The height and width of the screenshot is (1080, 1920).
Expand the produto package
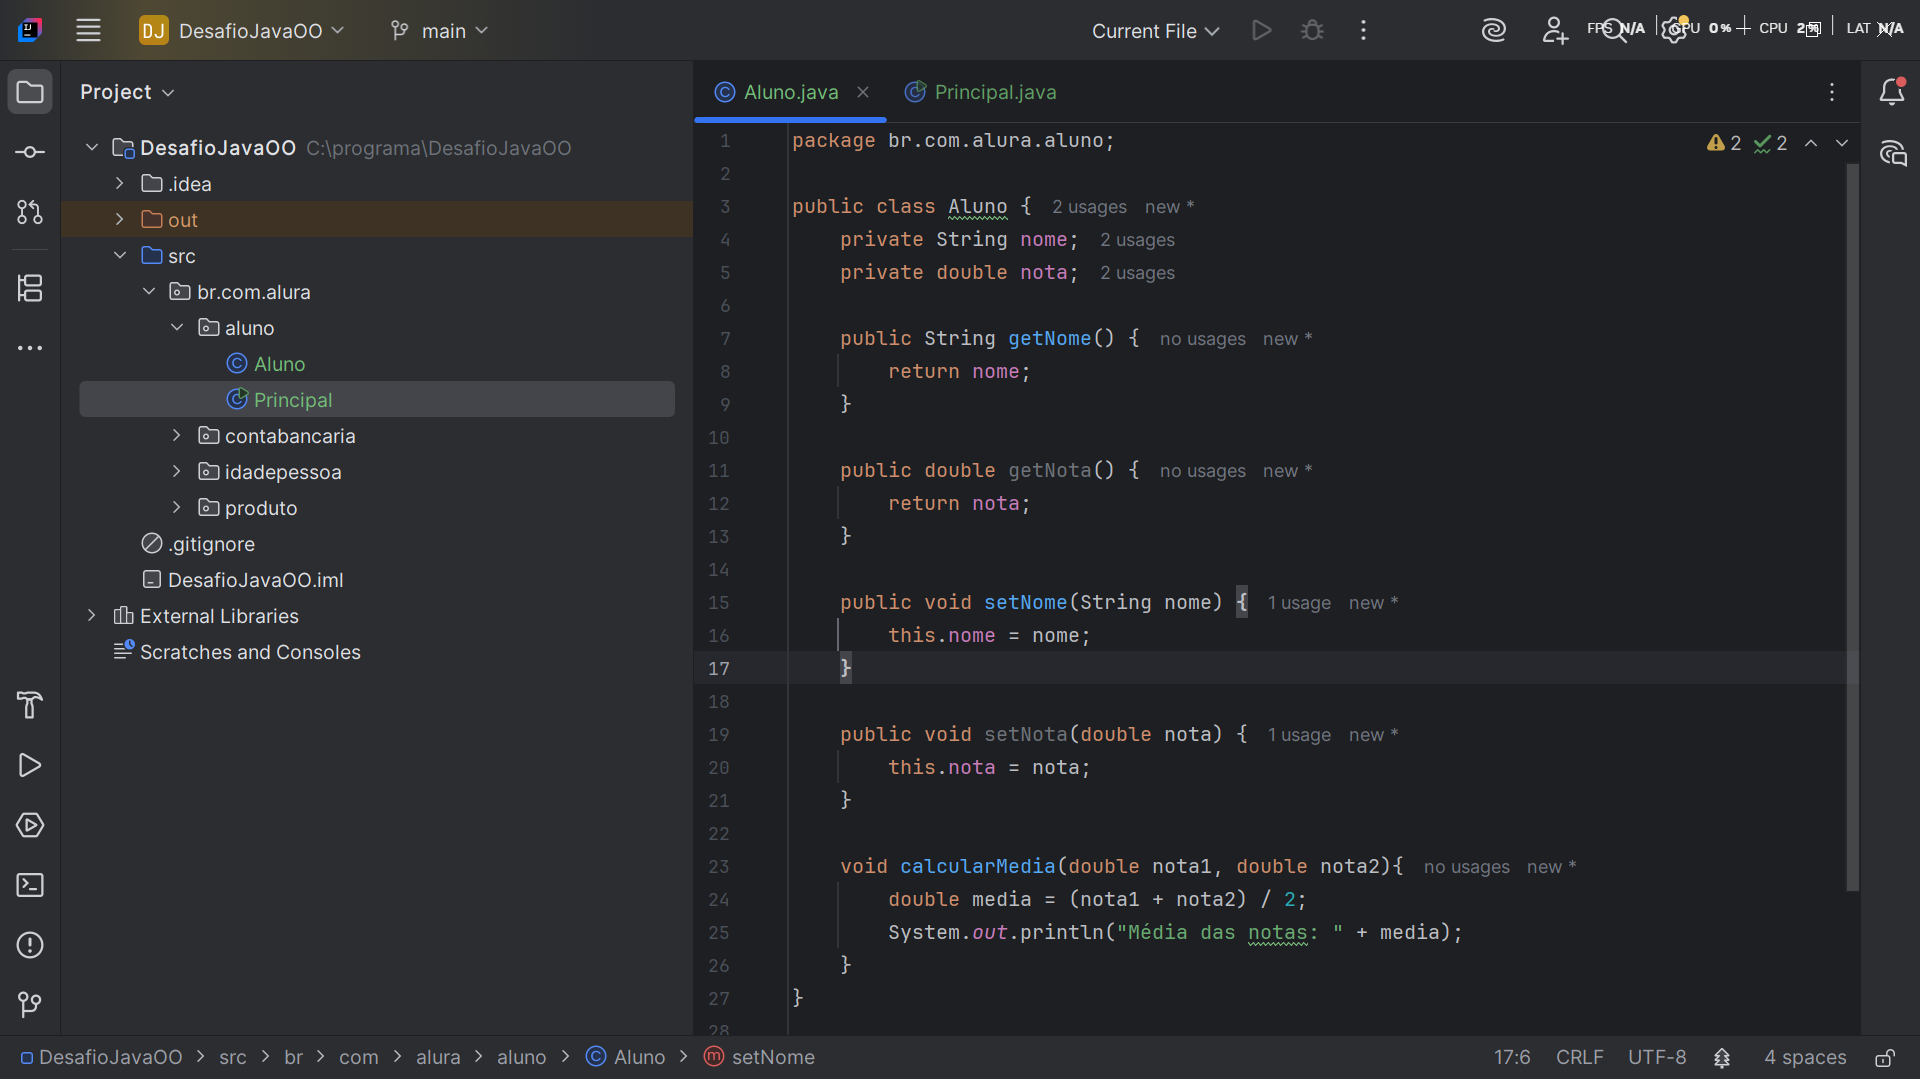177,508
